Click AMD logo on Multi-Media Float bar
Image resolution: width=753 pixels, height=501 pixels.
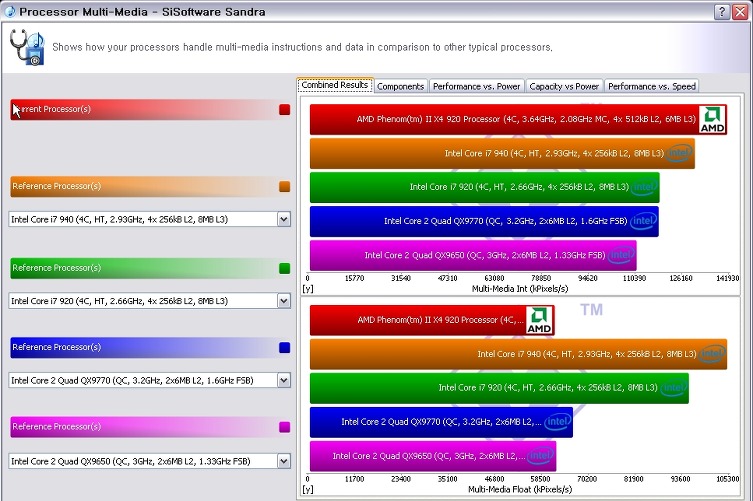[539, 320]
